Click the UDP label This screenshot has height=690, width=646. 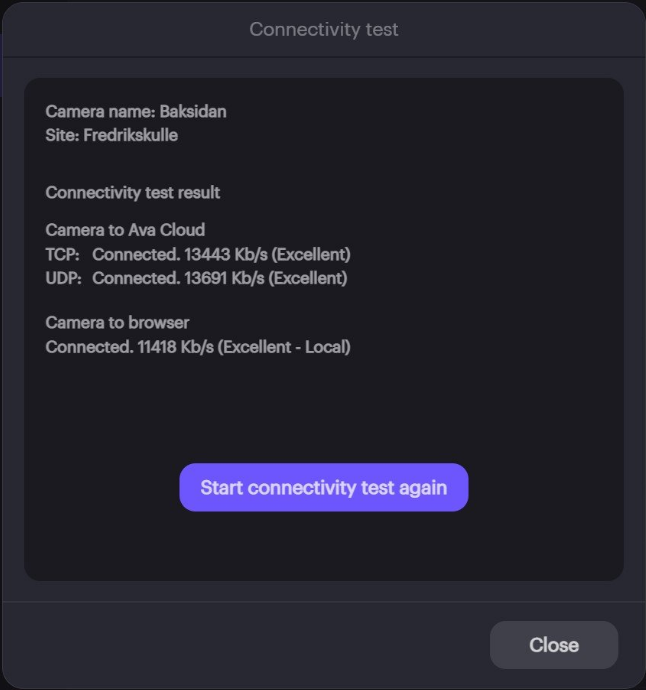(63, 278)
